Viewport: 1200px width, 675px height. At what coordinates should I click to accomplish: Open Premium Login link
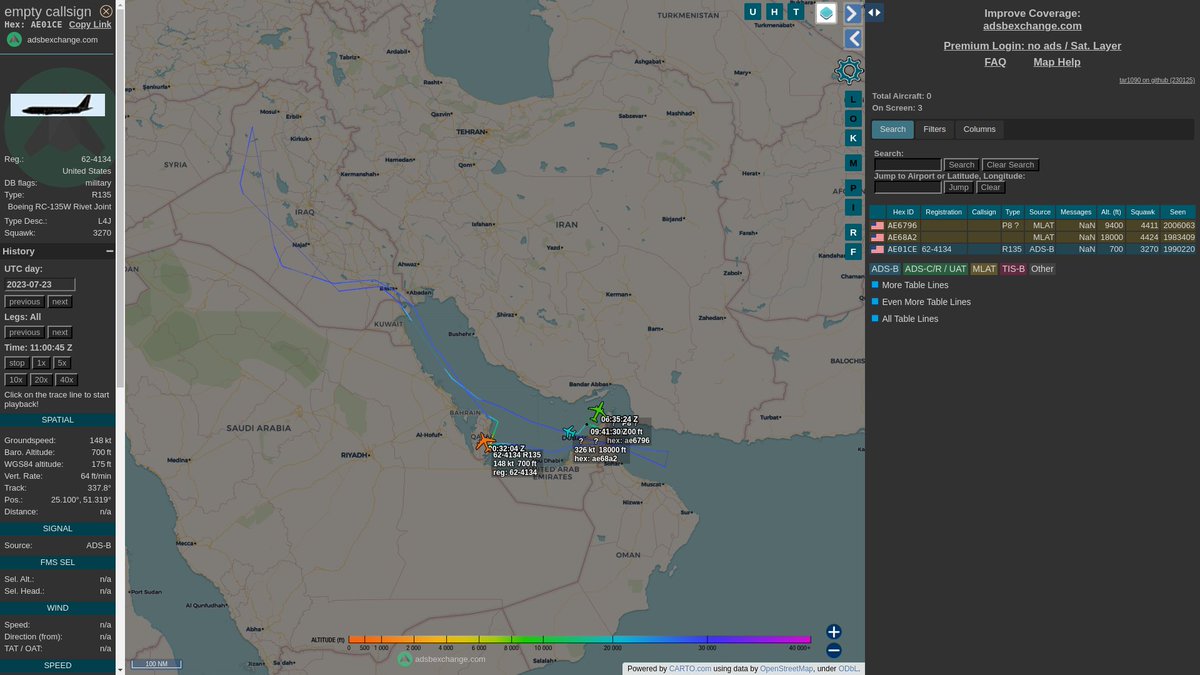(1032, 46)
